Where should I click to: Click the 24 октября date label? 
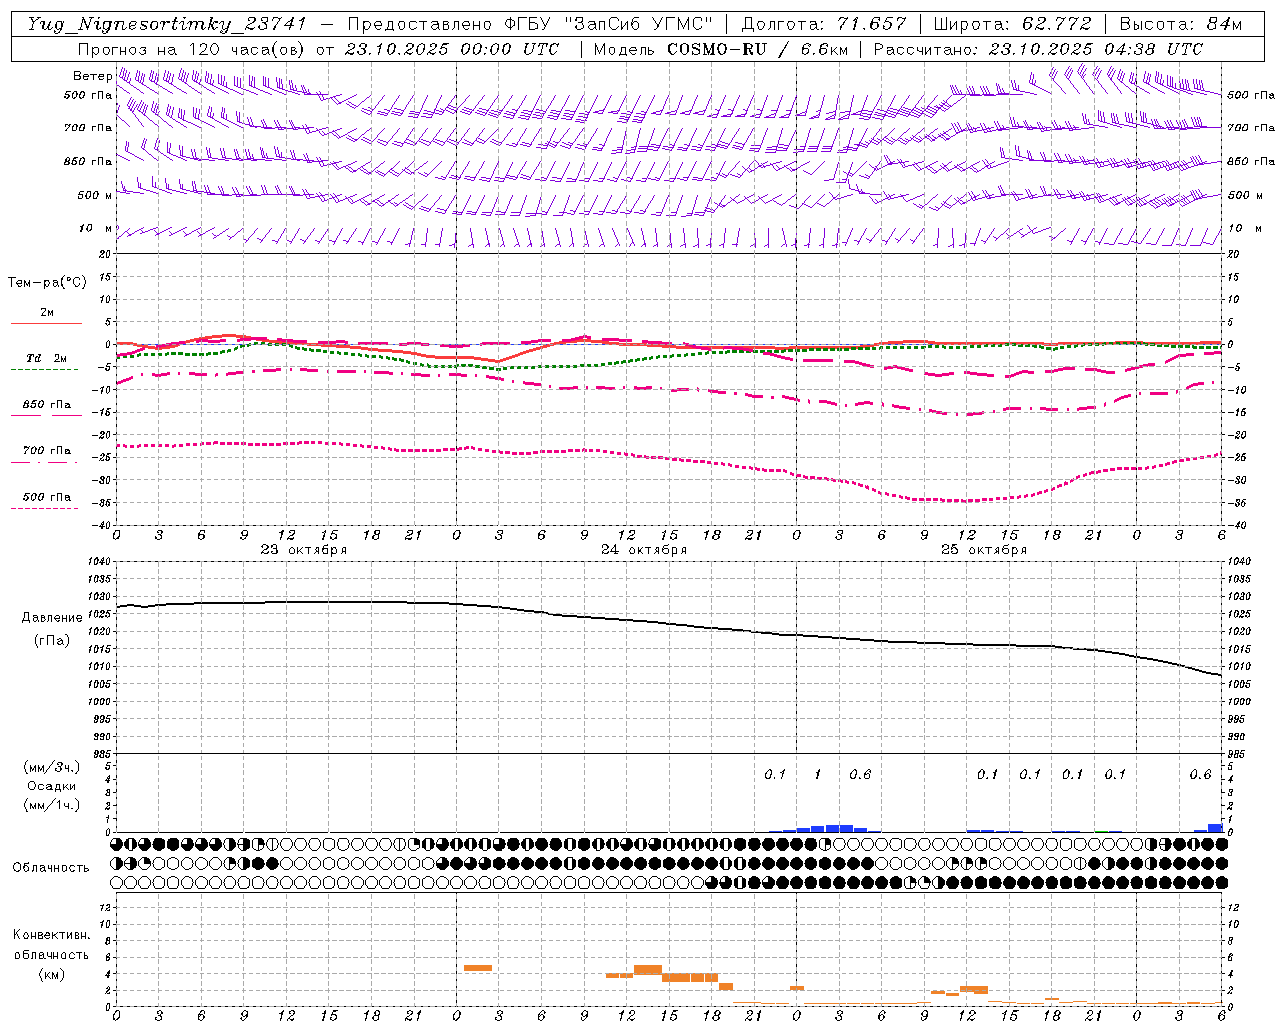click(644, 550)
